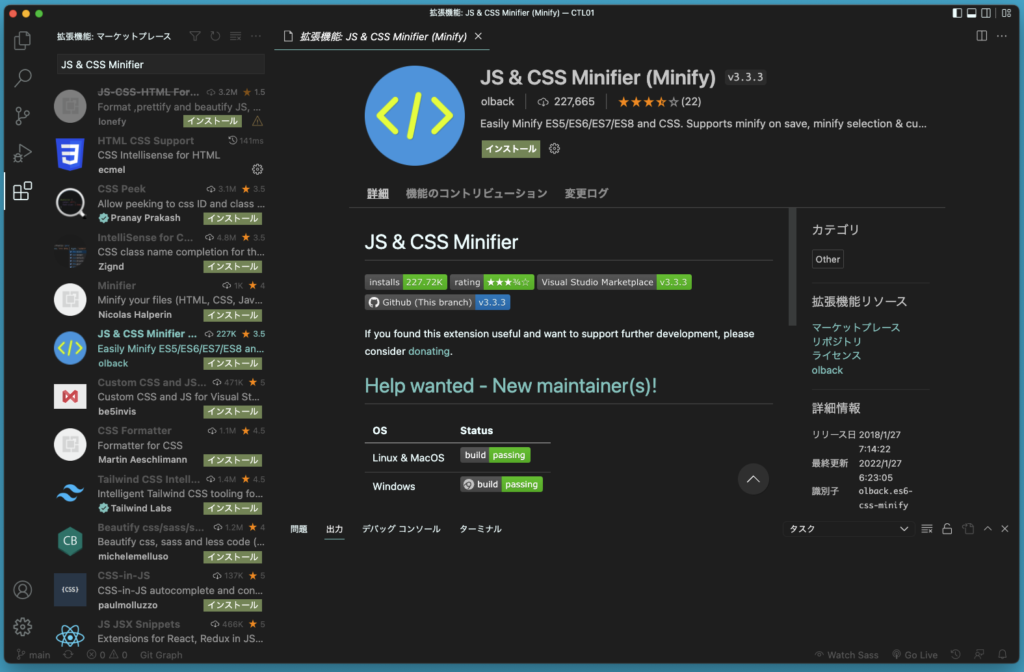The height and width of the screenshot is (672, 1024).
Task: Open the Accounts menu icon
Action: [22, 590]
